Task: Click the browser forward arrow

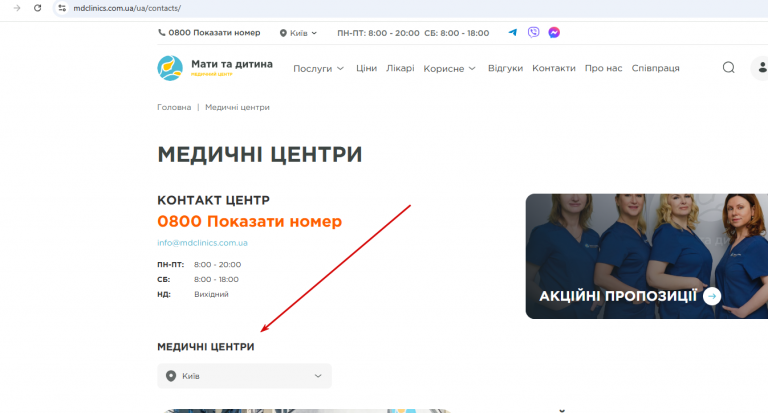Action: click(17, 8)
